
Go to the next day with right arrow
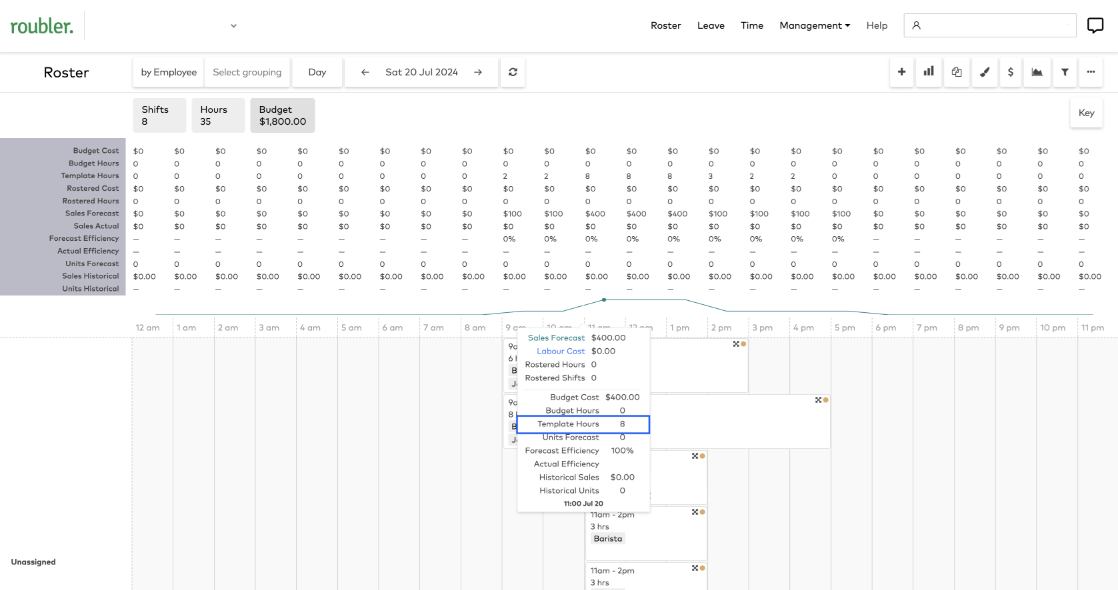(x=478, y=72)
